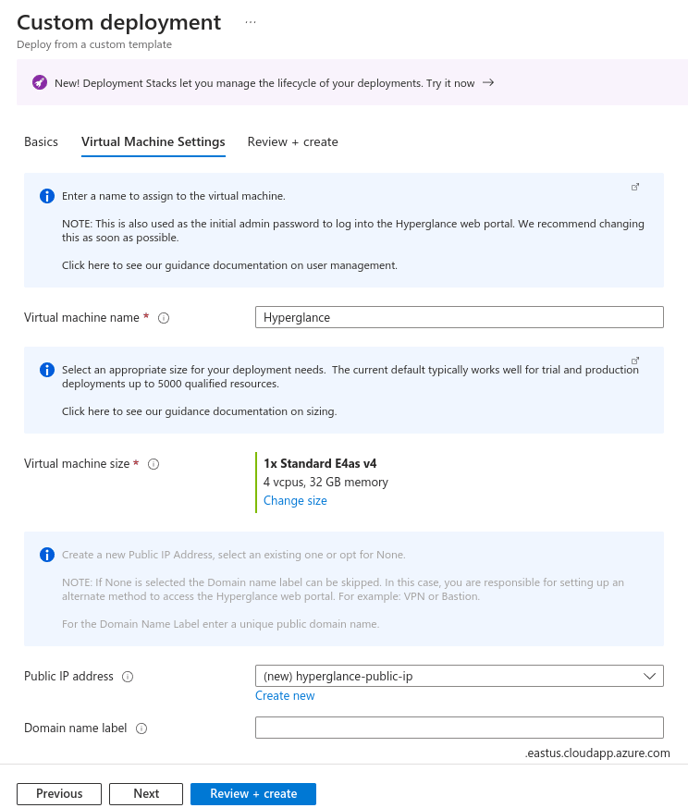
Task: Open the Review + create tab
Action: pos(293,142)
